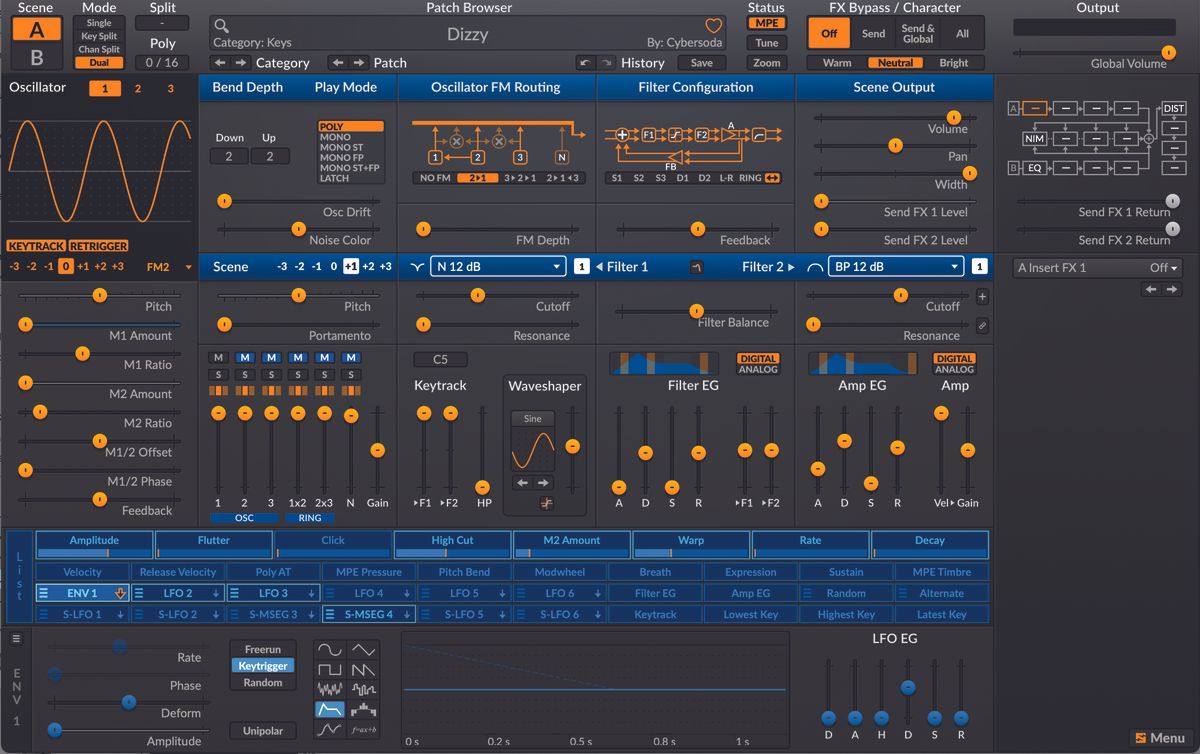Viewport: 1200px width, 754px height.
Task: Toggle KEYTRACK on the oscillator
Action: click(35, 245)
